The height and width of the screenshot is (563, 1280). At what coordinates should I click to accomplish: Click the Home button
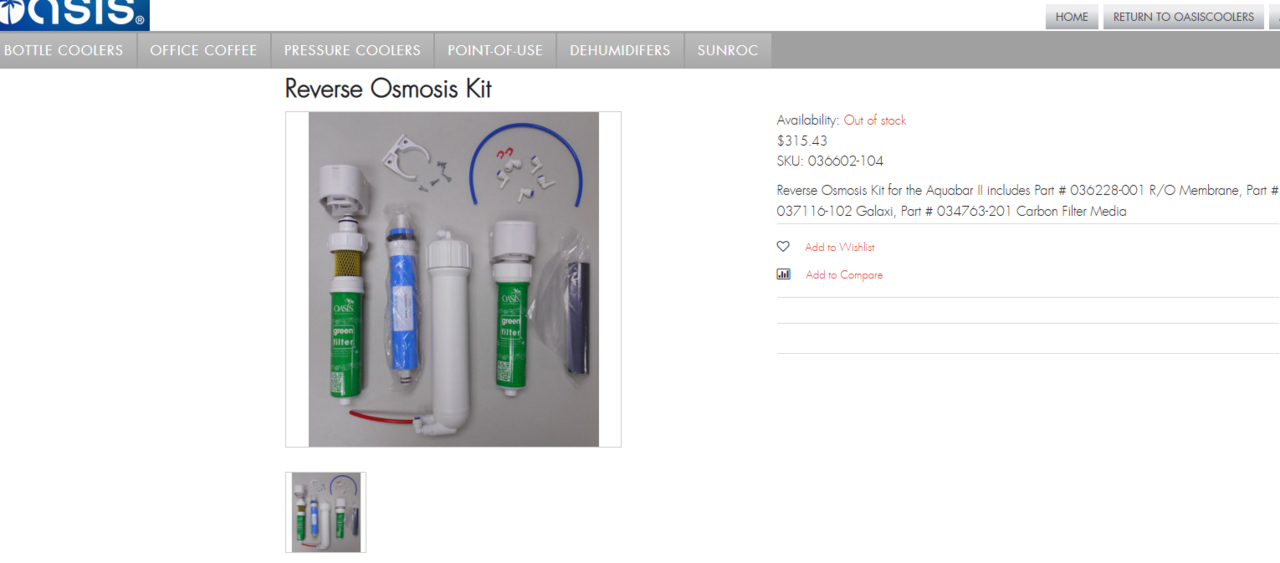(1072, 17)
